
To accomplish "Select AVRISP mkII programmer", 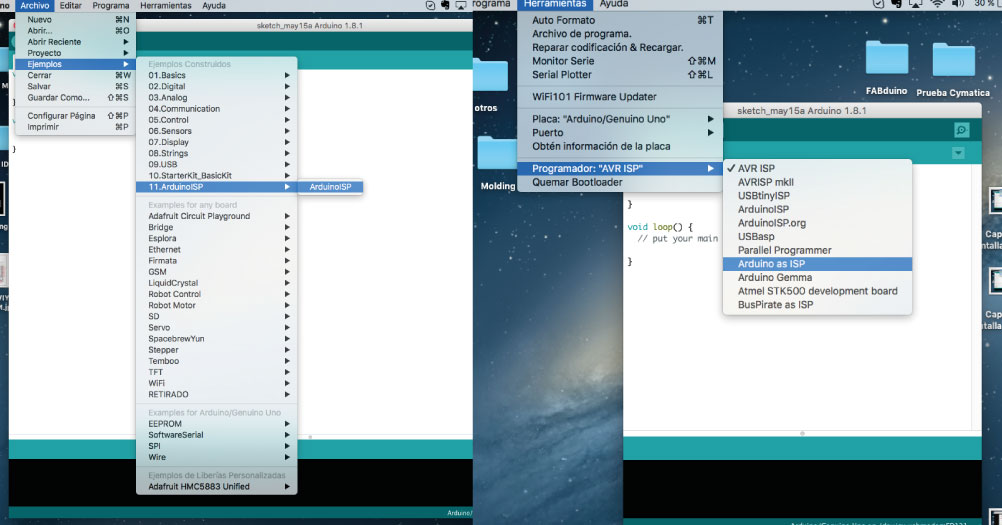I will (x=817, y=182).
